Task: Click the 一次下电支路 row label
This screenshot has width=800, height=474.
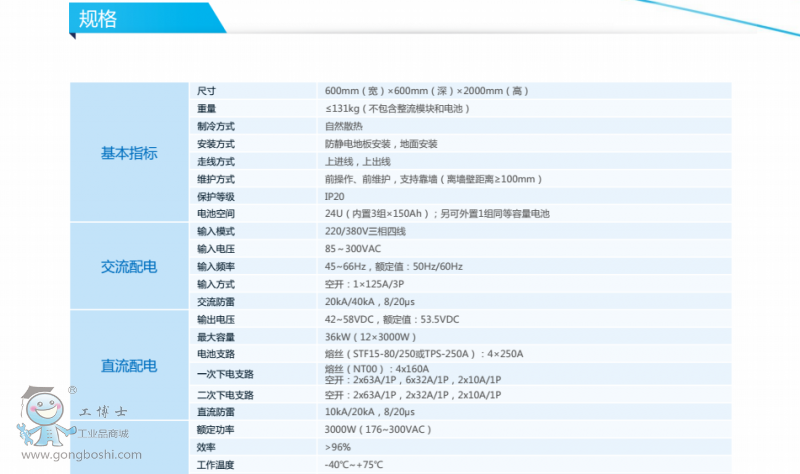Action: [x=225, y=374]
